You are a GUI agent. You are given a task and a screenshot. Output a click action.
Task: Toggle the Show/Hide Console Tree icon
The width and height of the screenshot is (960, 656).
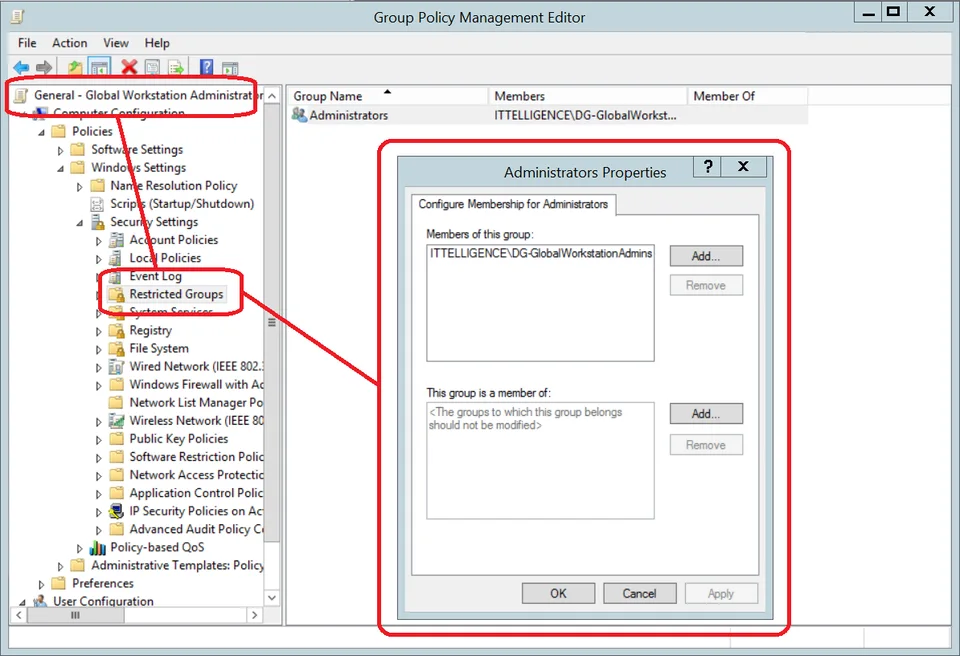(99, 67)
